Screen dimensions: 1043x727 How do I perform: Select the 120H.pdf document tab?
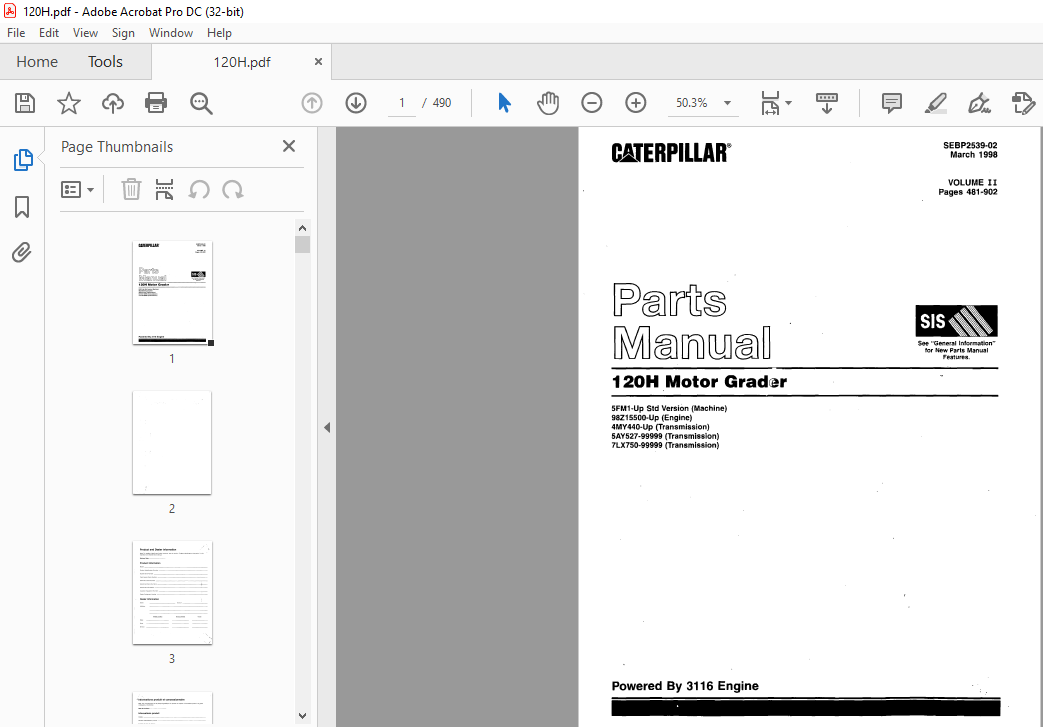[241, 62]
